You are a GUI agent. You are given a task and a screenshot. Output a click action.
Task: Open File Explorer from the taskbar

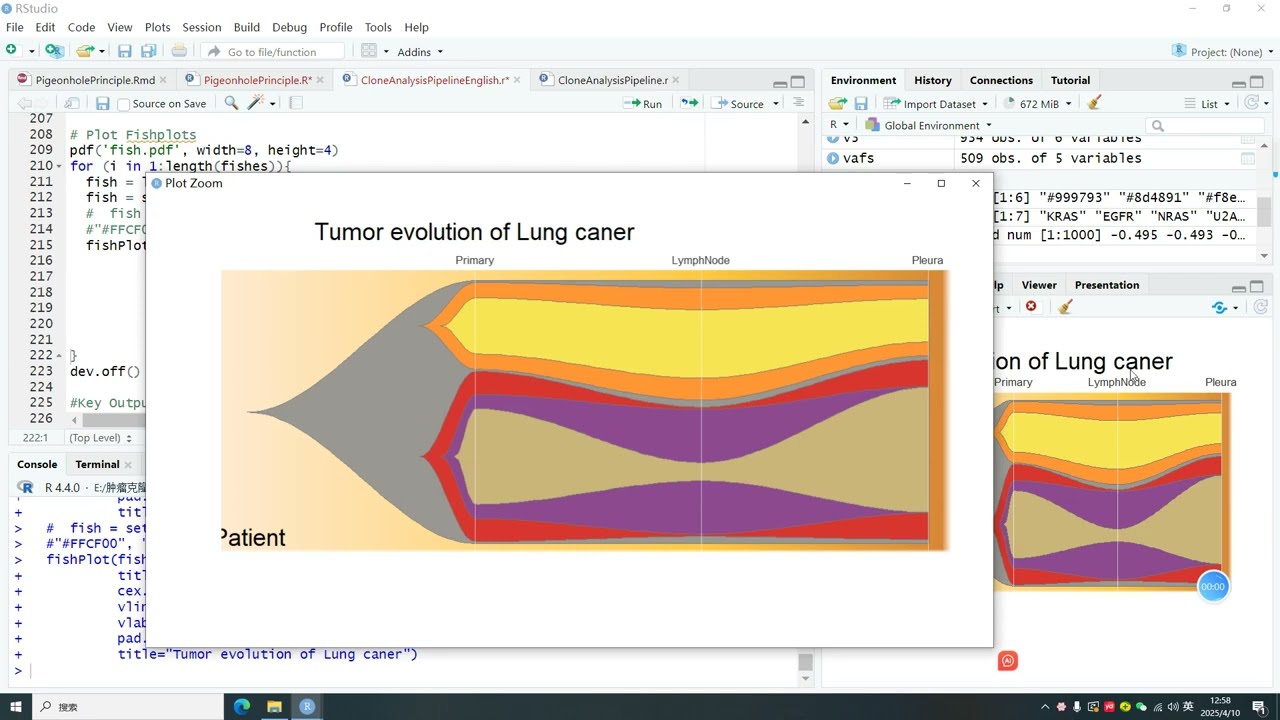pyautogui.click(x=274, y=706)
